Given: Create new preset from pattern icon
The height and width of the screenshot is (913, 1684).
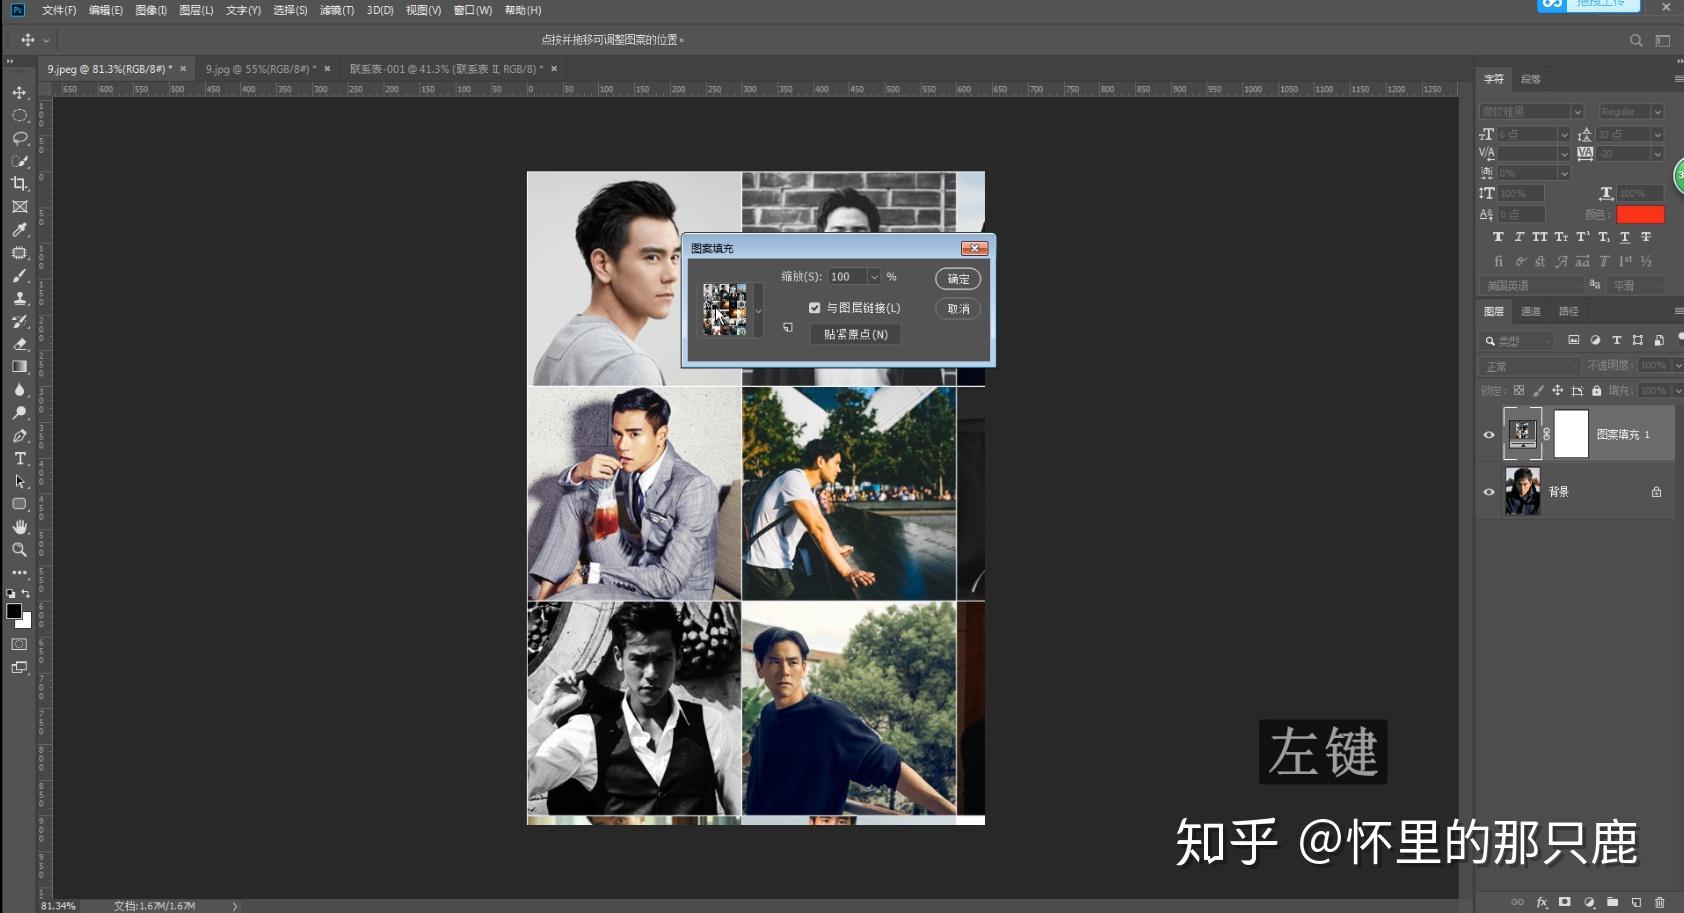Looking at the screenshot, I should pos(788,327).
